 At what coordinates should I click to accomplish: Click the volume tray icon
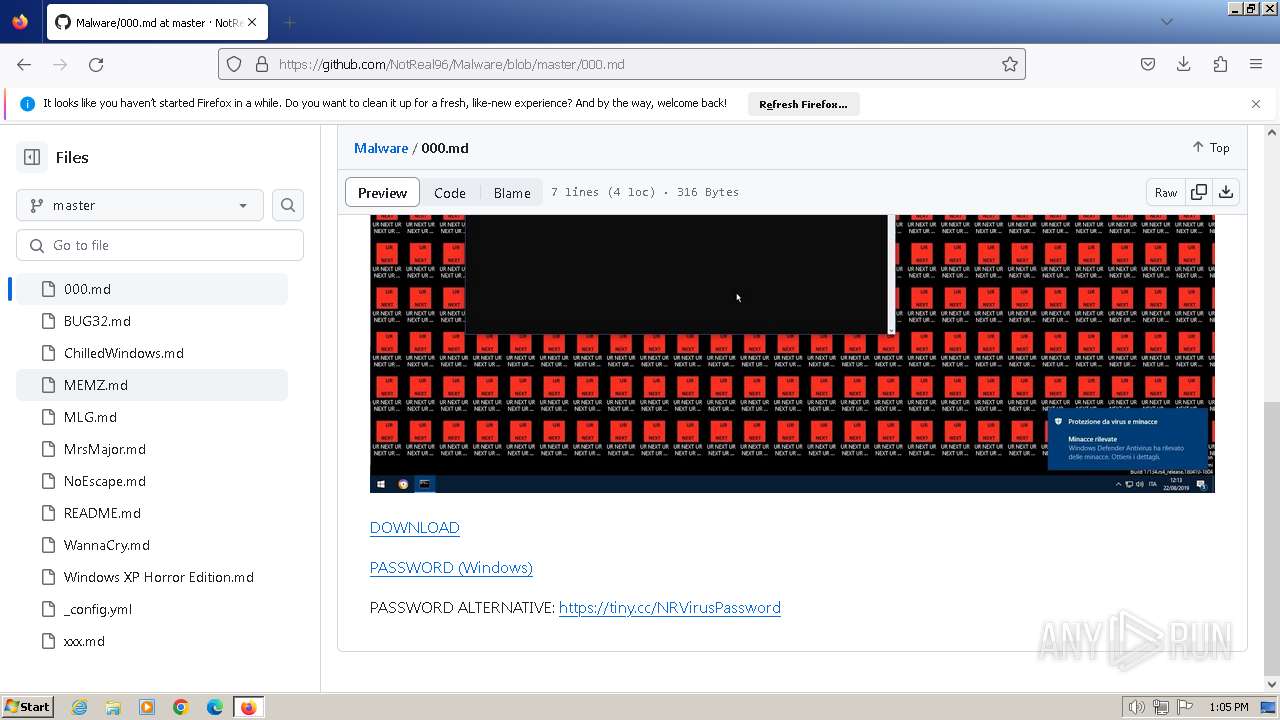click(x=1137, y=707)
